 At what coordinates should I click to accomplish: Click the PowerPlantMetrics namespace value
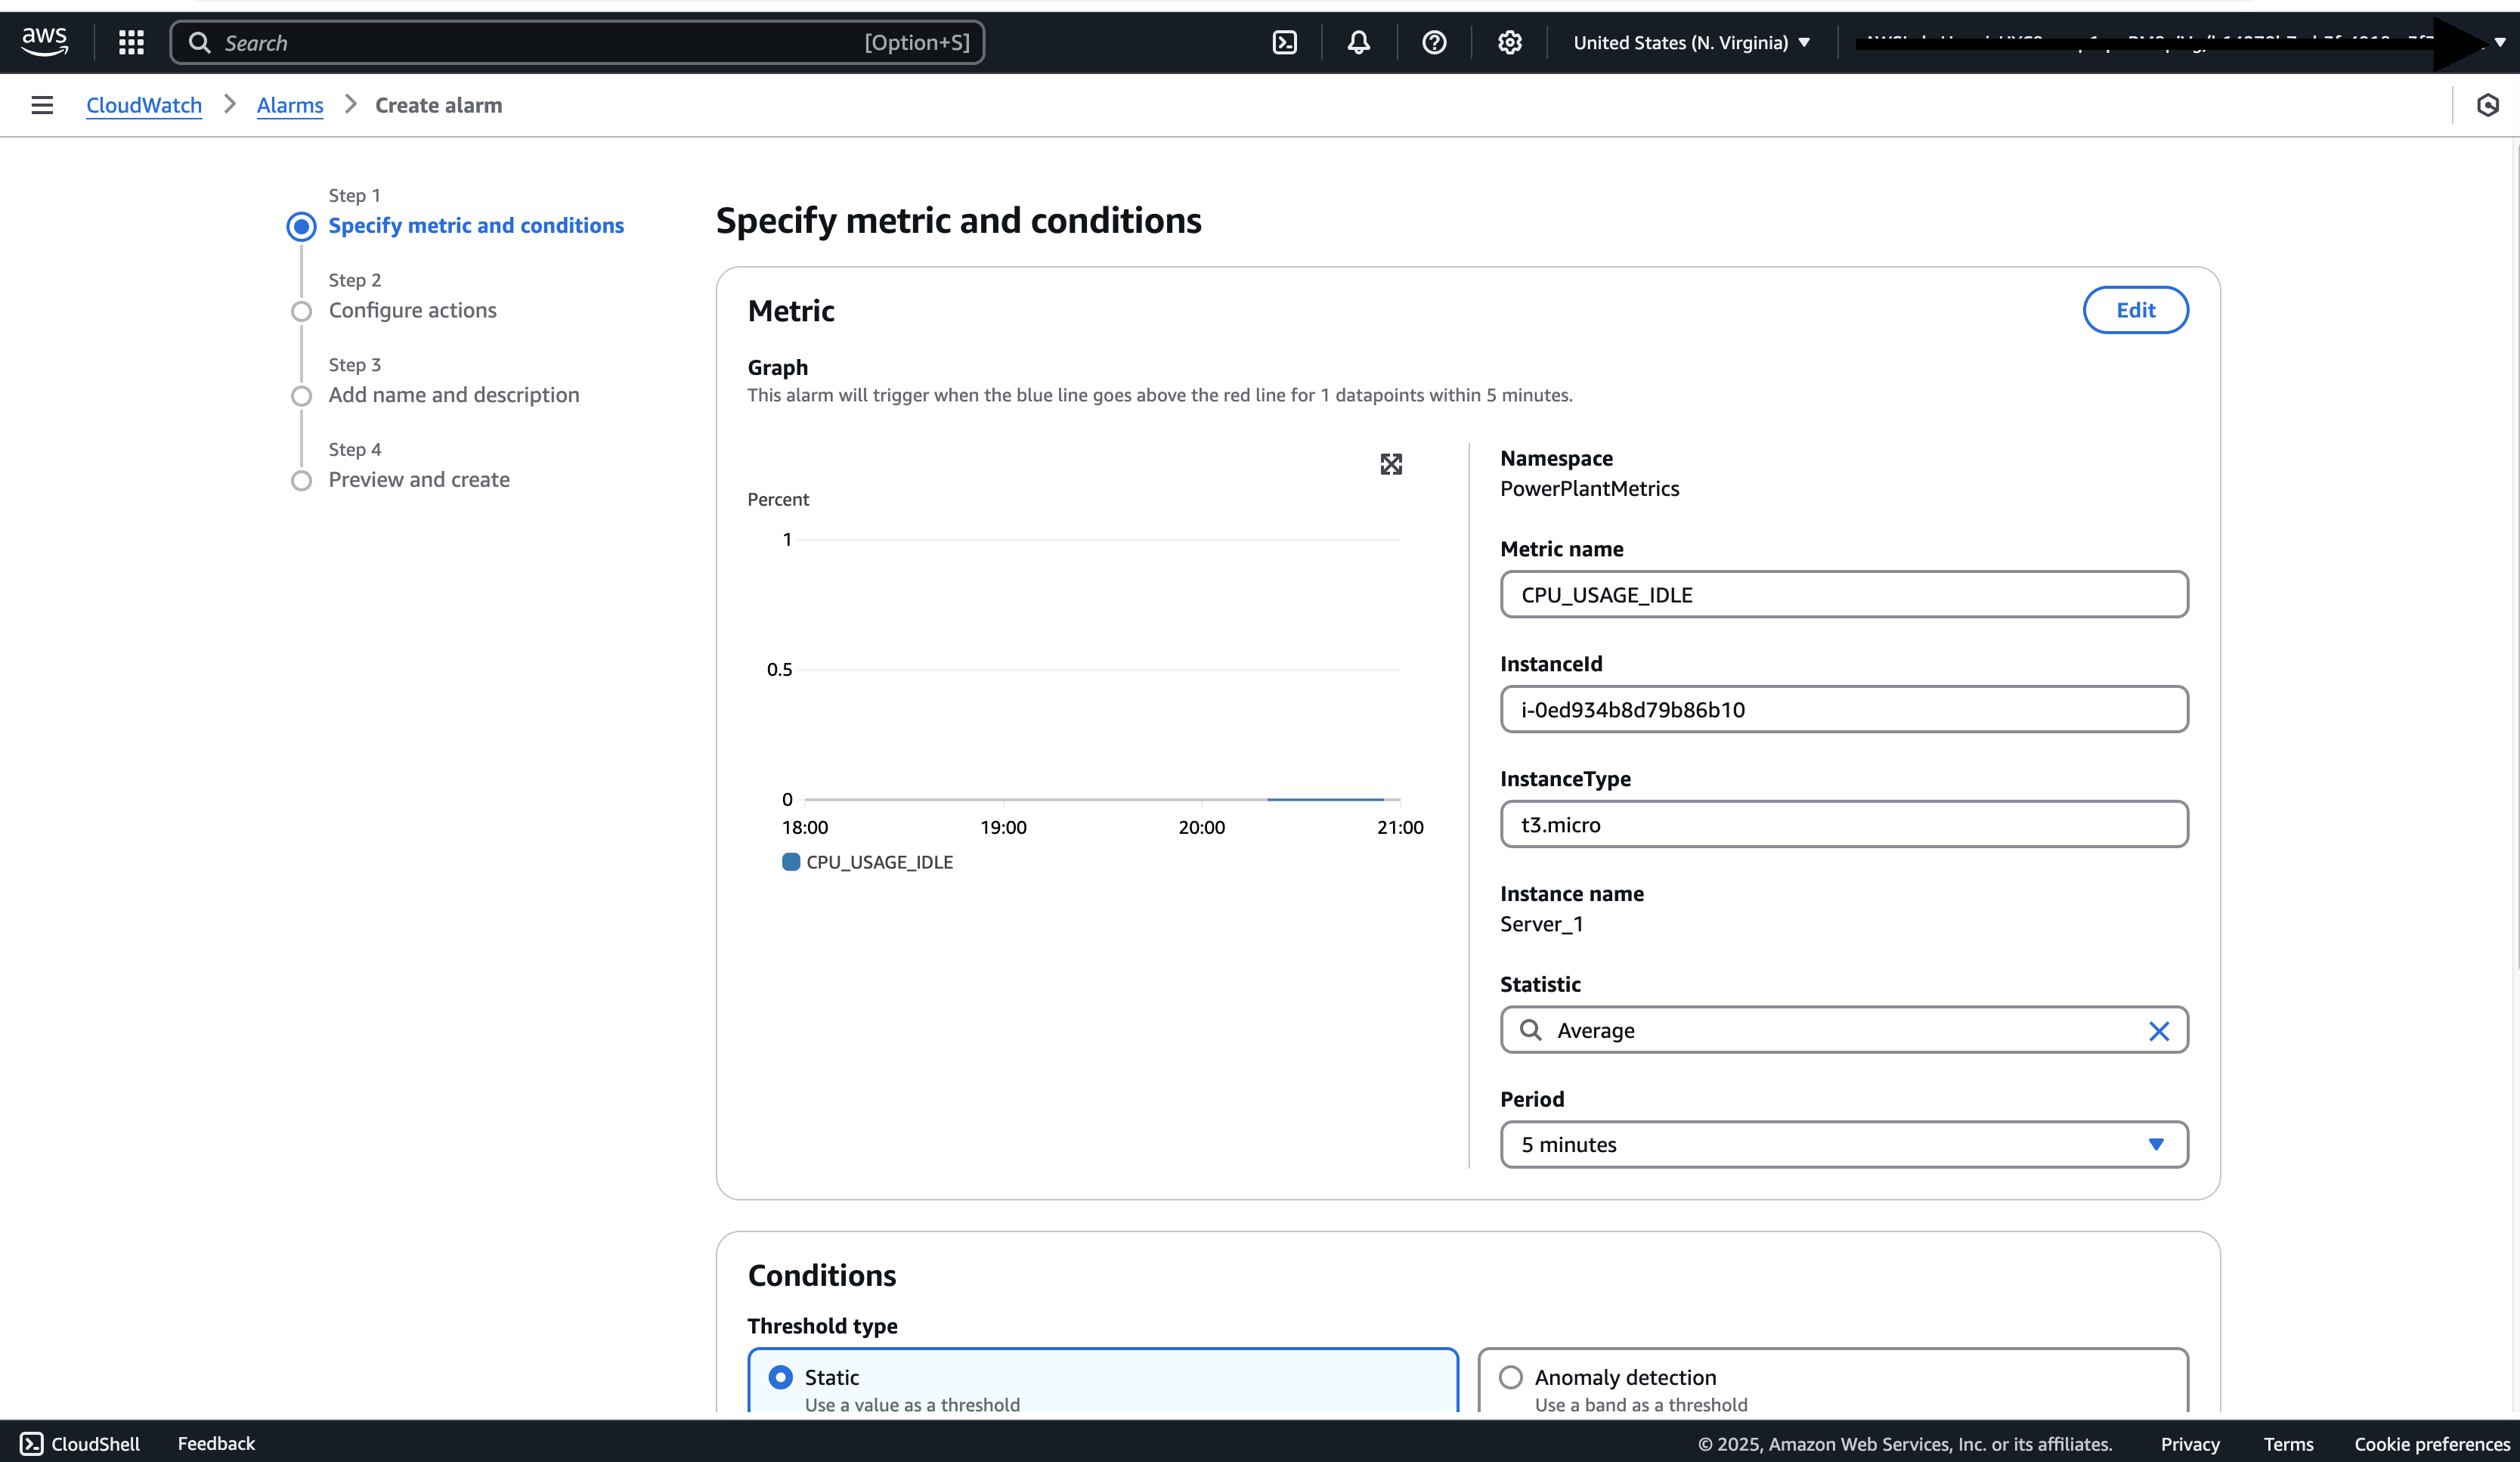tap(1589, 489)
